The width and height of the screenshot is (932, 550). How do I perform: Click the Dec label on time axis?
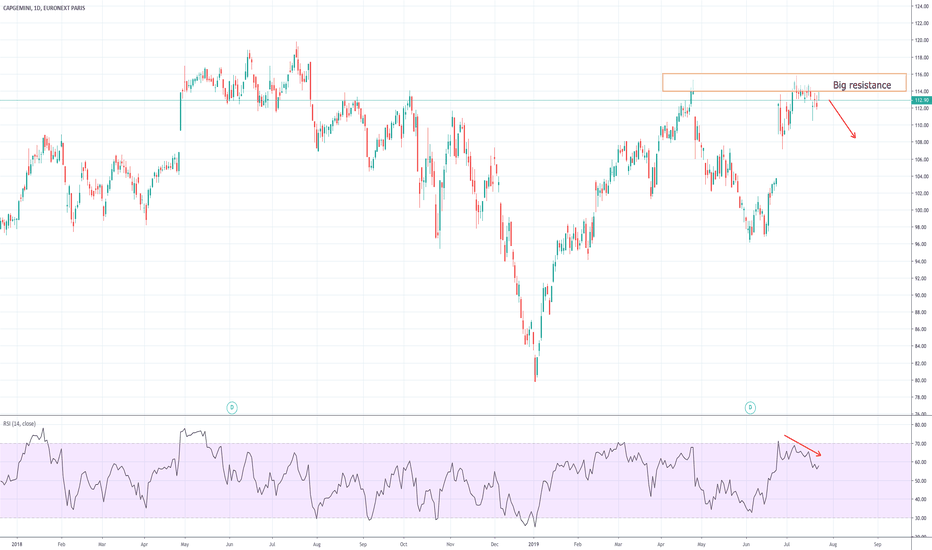(x=495, y=543)
